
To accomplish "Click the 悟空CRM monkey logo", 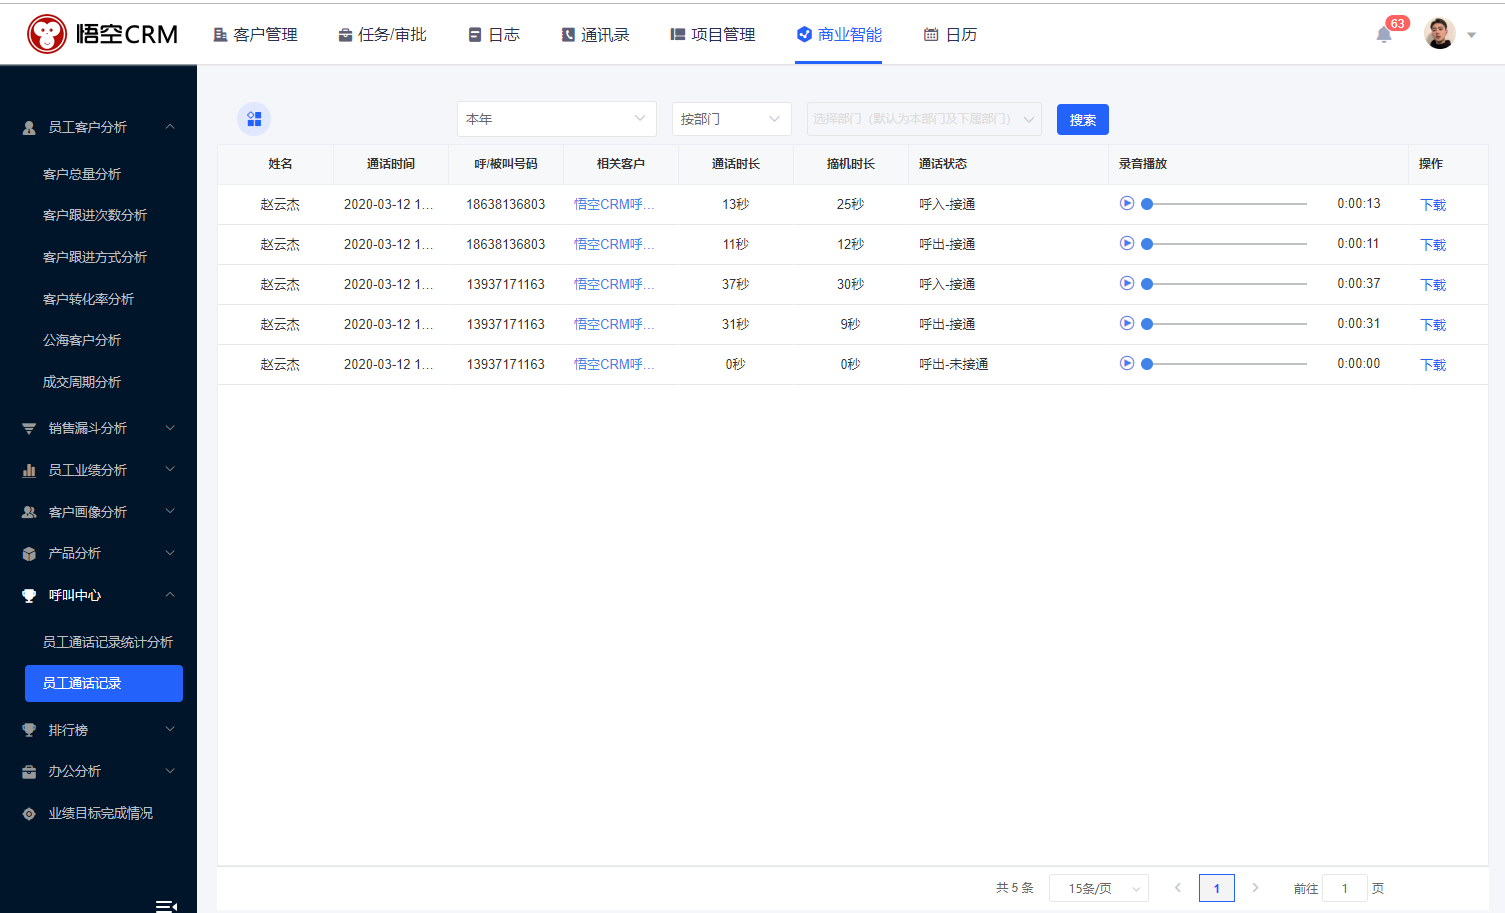I will tap(46, 34).
